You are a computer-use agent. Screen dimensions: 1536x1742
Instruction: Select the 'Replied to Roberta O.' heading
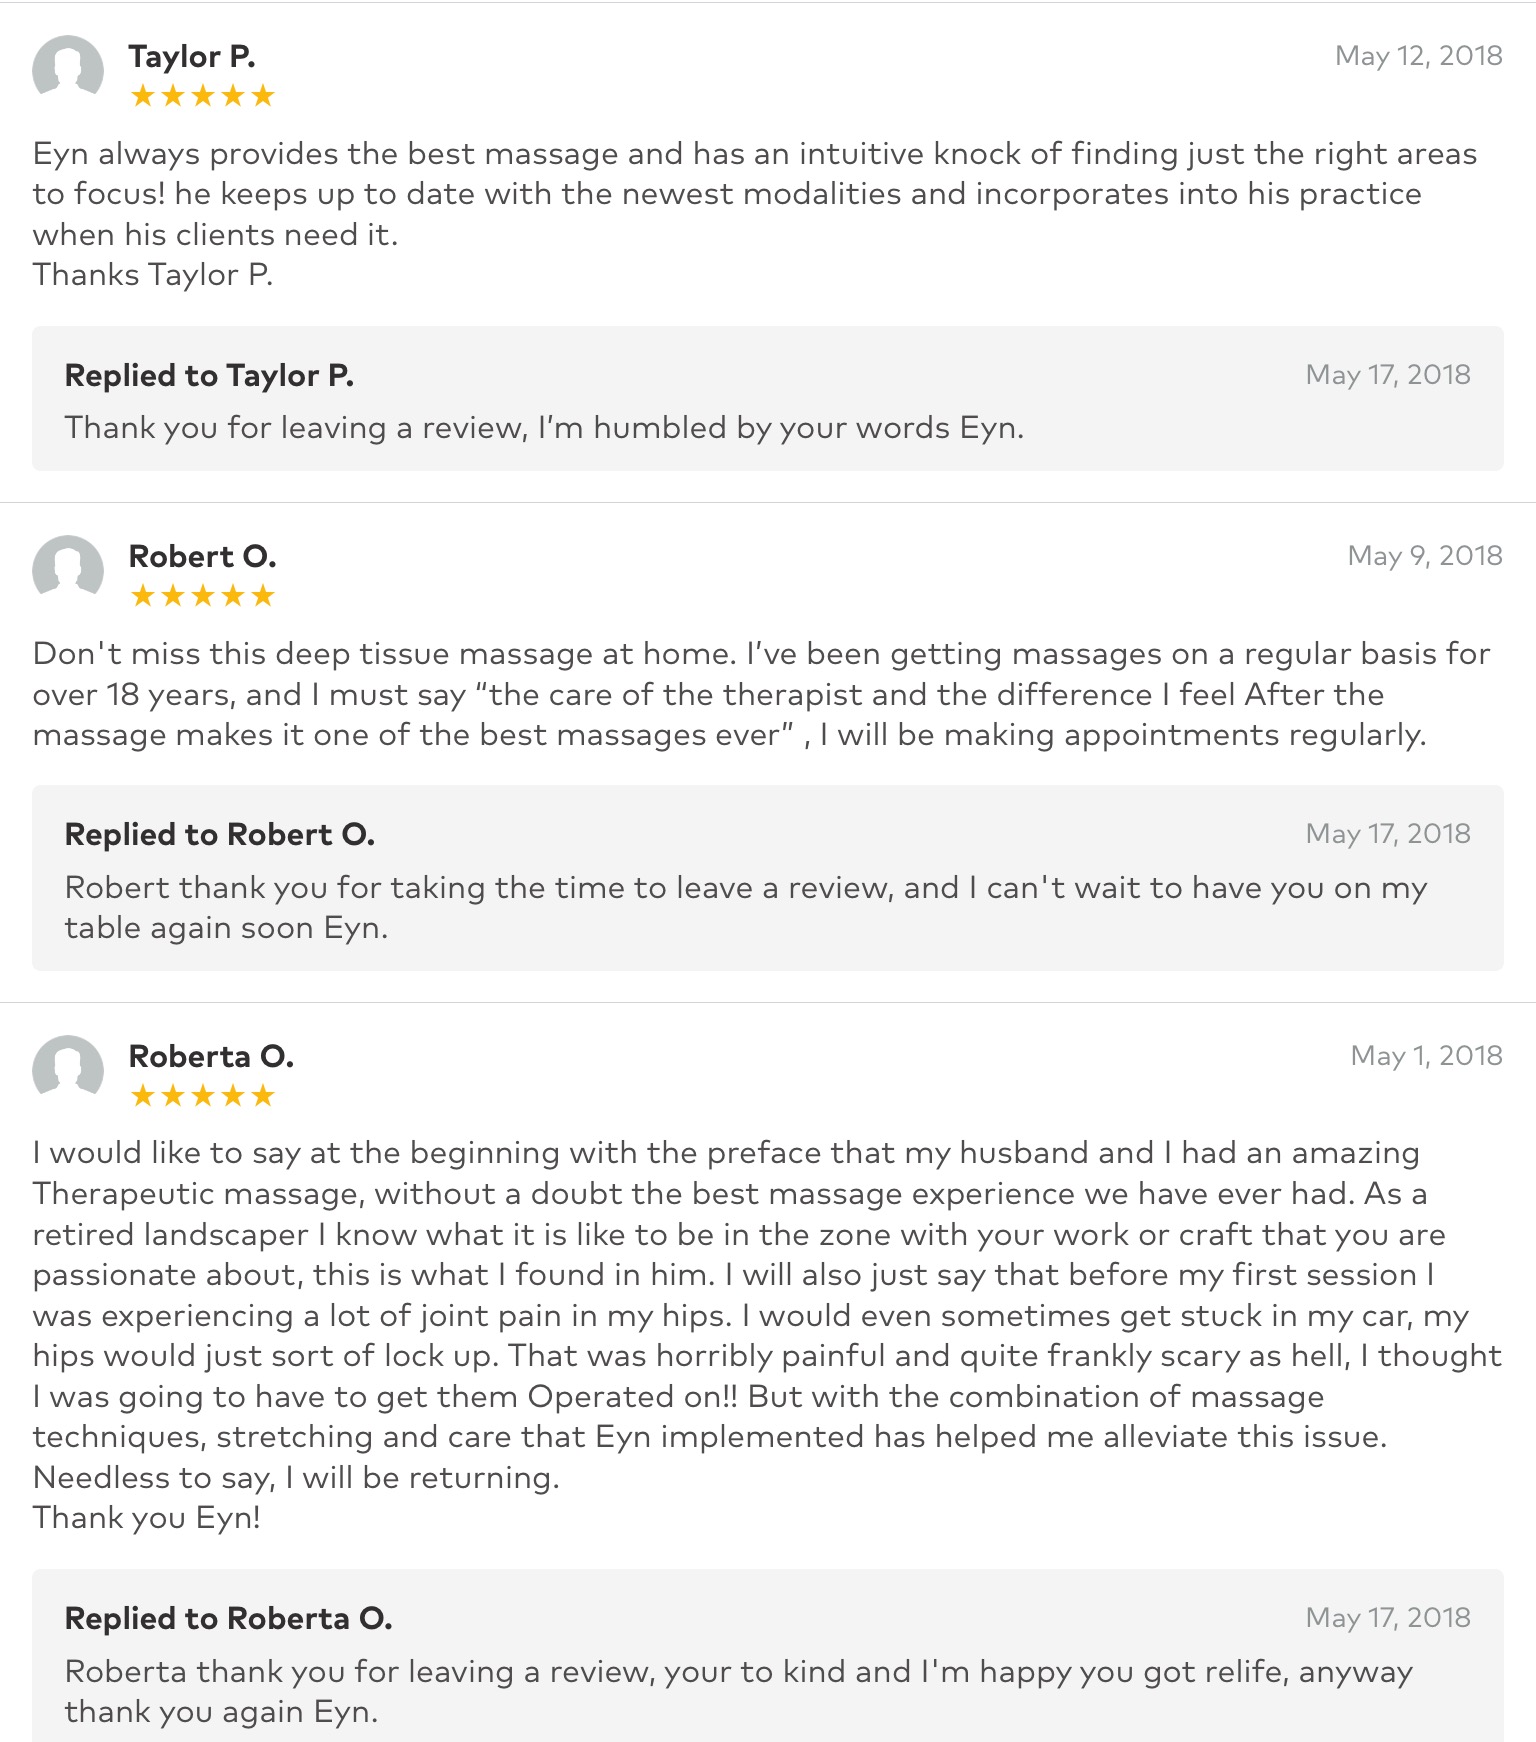(x=228, y=1619)
